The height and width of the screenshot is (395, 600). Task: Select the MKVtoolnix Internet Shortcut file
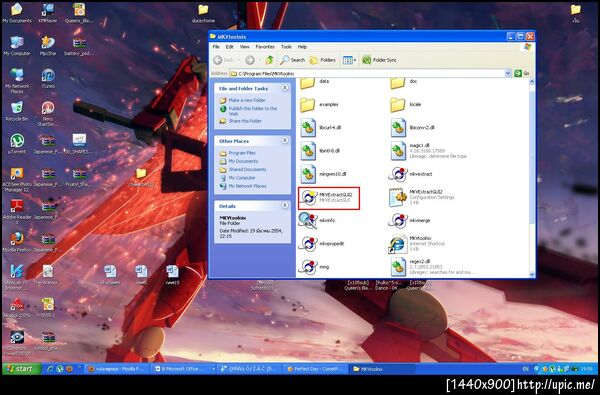tap(417, 244)
